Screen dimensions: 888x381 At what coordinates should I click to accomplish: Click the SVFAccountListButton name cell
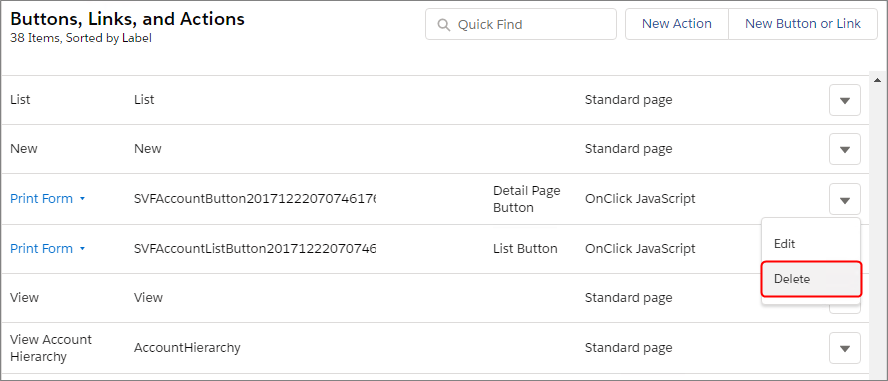[x=255, y=249]
